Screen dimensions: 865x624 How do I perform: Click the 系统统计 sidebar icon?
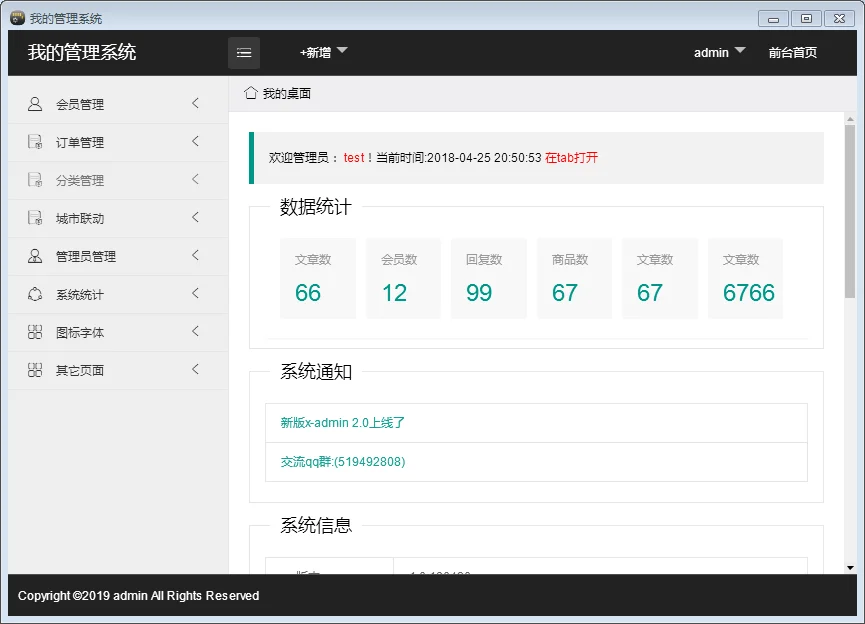(x=35, y=294)
